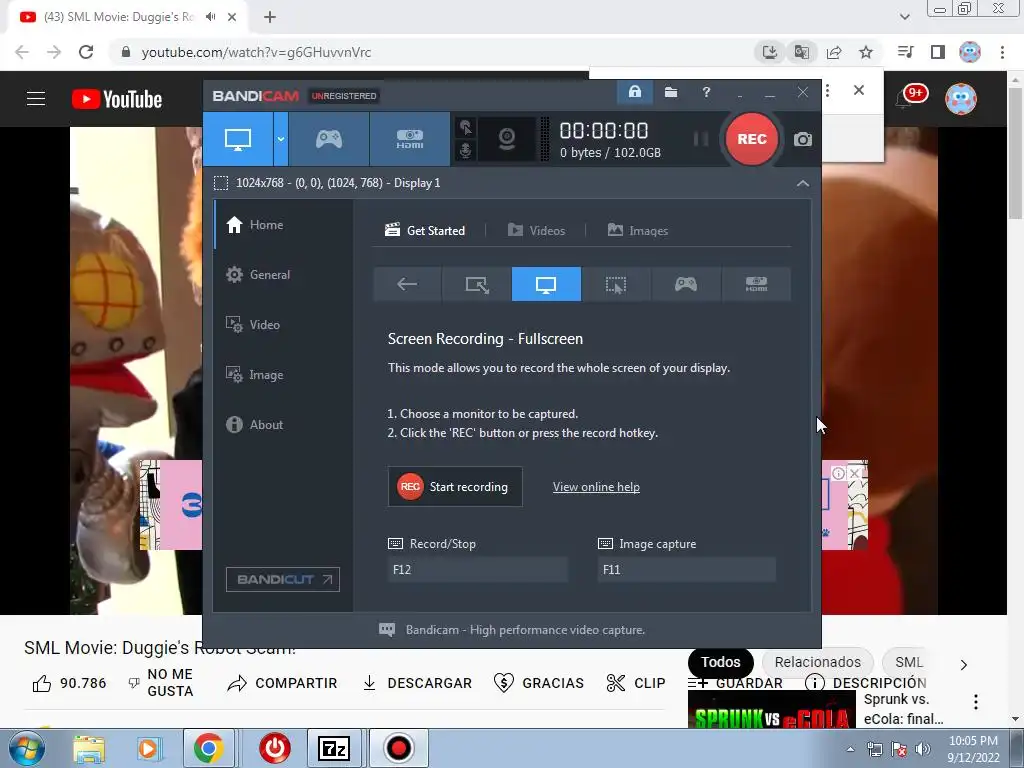Screen dimensions: 1024x768
Task: Open output folder icon in title bar
Action: point(671,92)
